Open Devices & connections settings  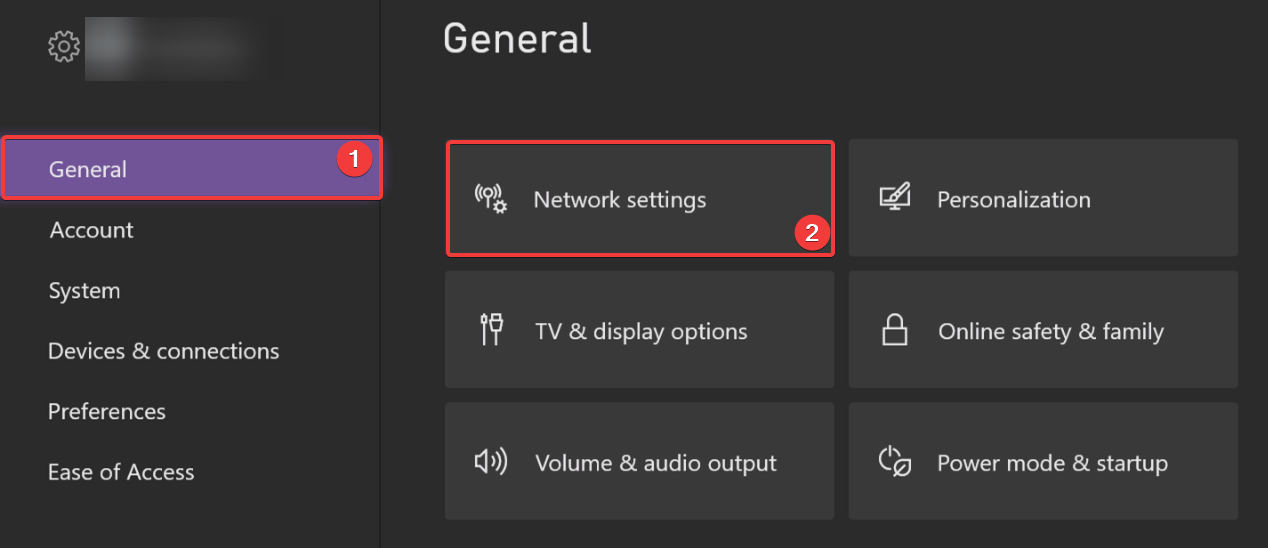[x=164, y=351]
